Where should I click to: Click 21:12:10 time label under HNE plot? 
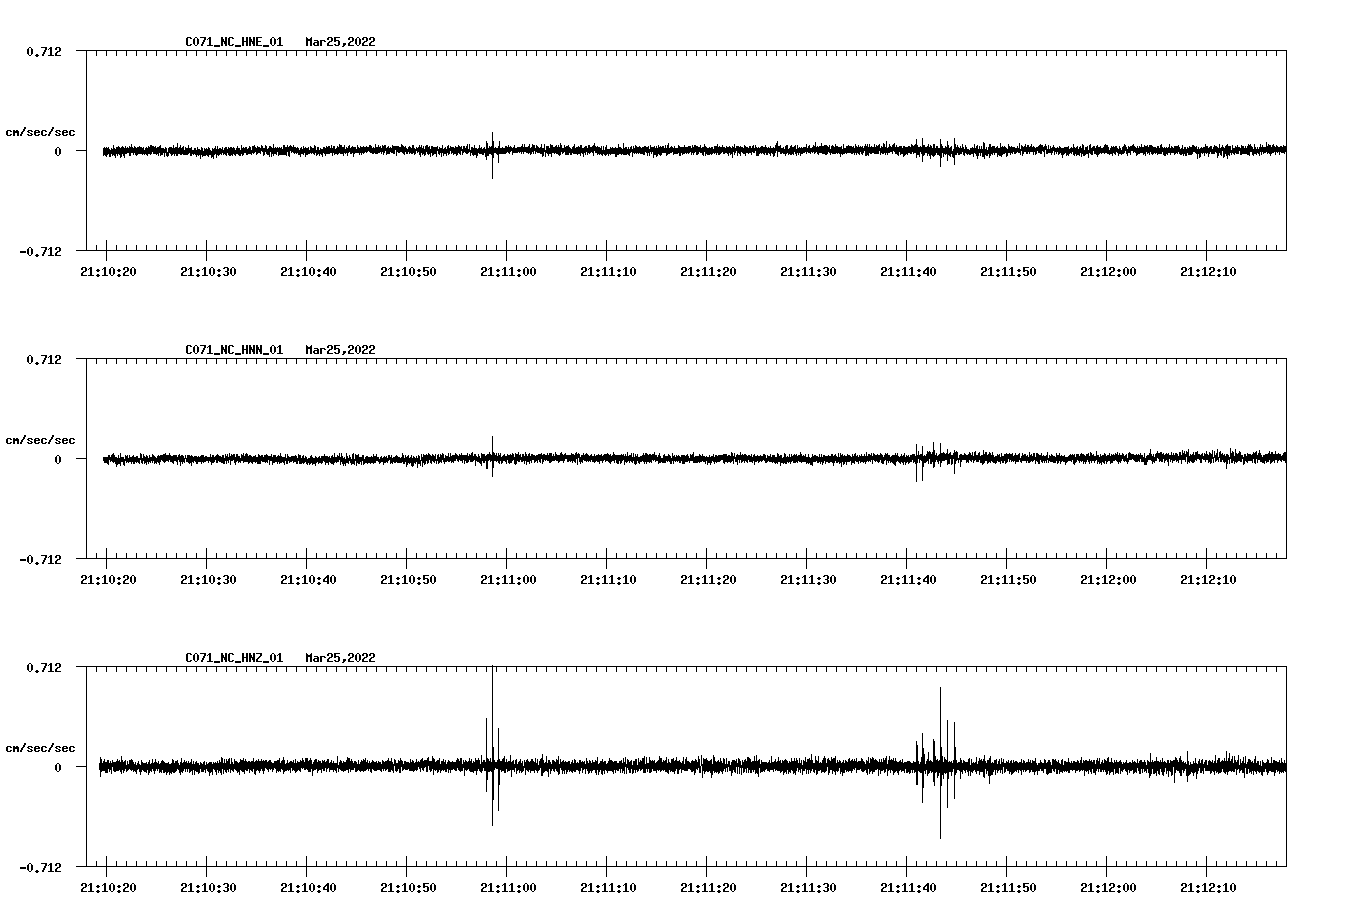click(x=1208, y=272)
